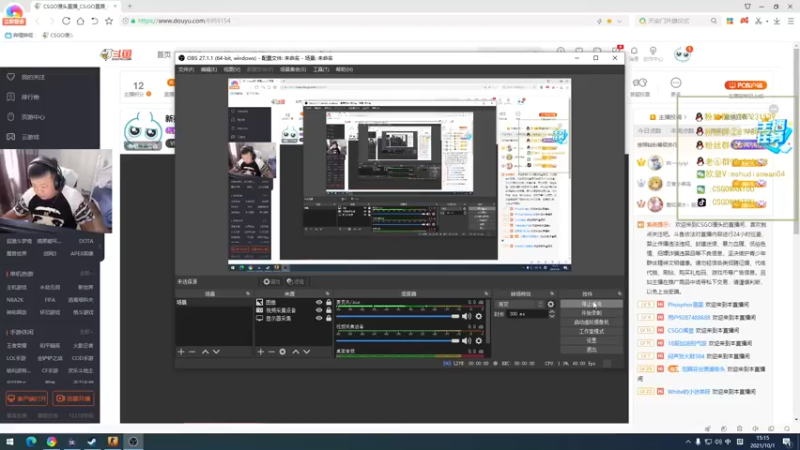The height and width of the screenshot is (450, 800).
Task: Open OBS 场景集合 menu
Action: [x=293, y=69]
